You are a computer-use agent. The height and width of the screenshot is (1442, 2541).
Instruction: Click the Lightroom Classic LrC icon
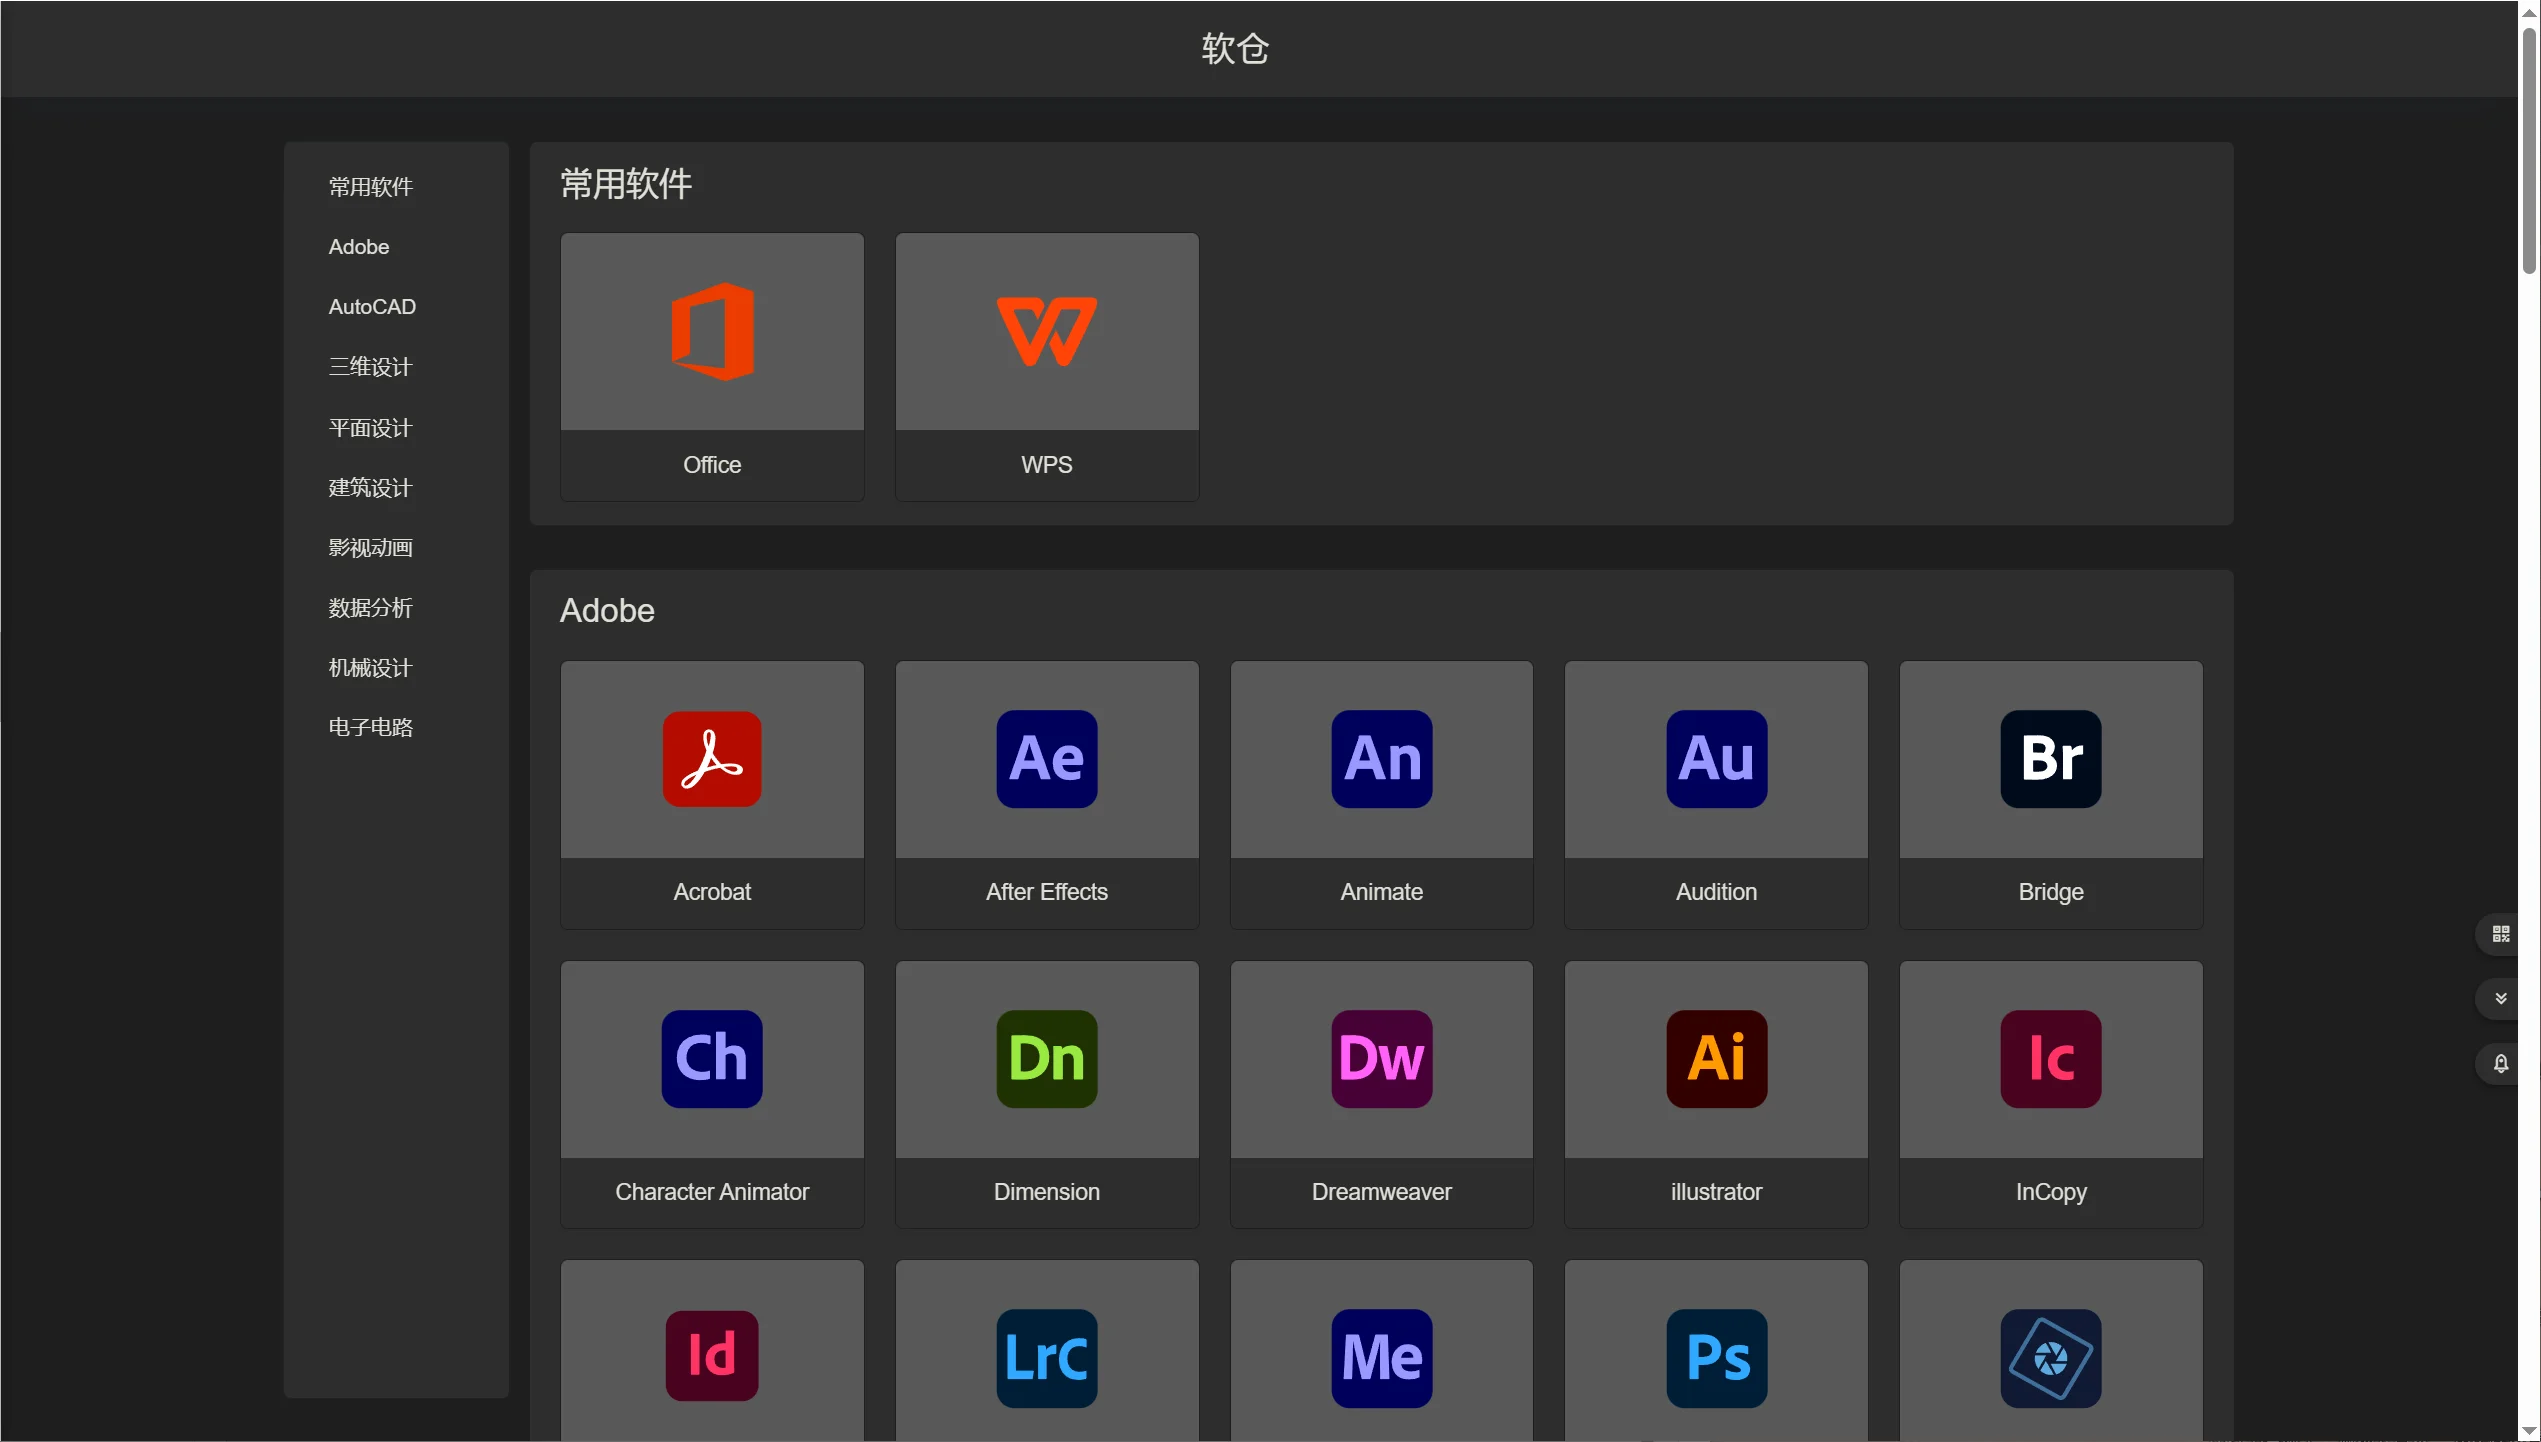tap(1047, 1359)
